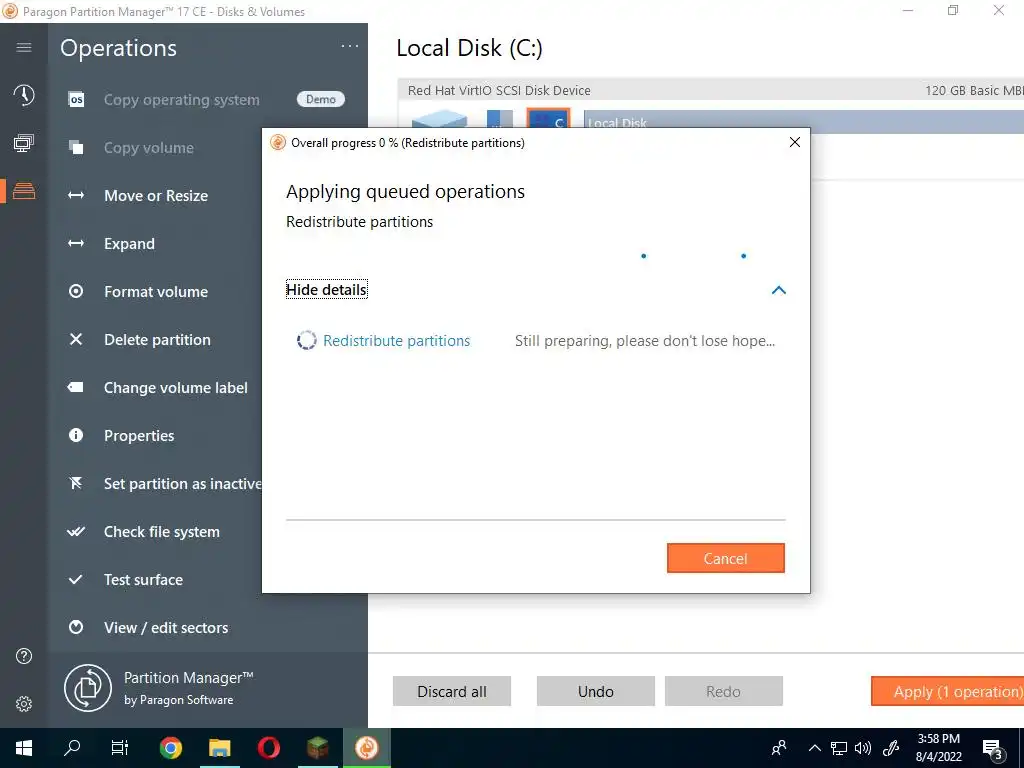
Task: Select Check file system operation
Action: (162, 532)
